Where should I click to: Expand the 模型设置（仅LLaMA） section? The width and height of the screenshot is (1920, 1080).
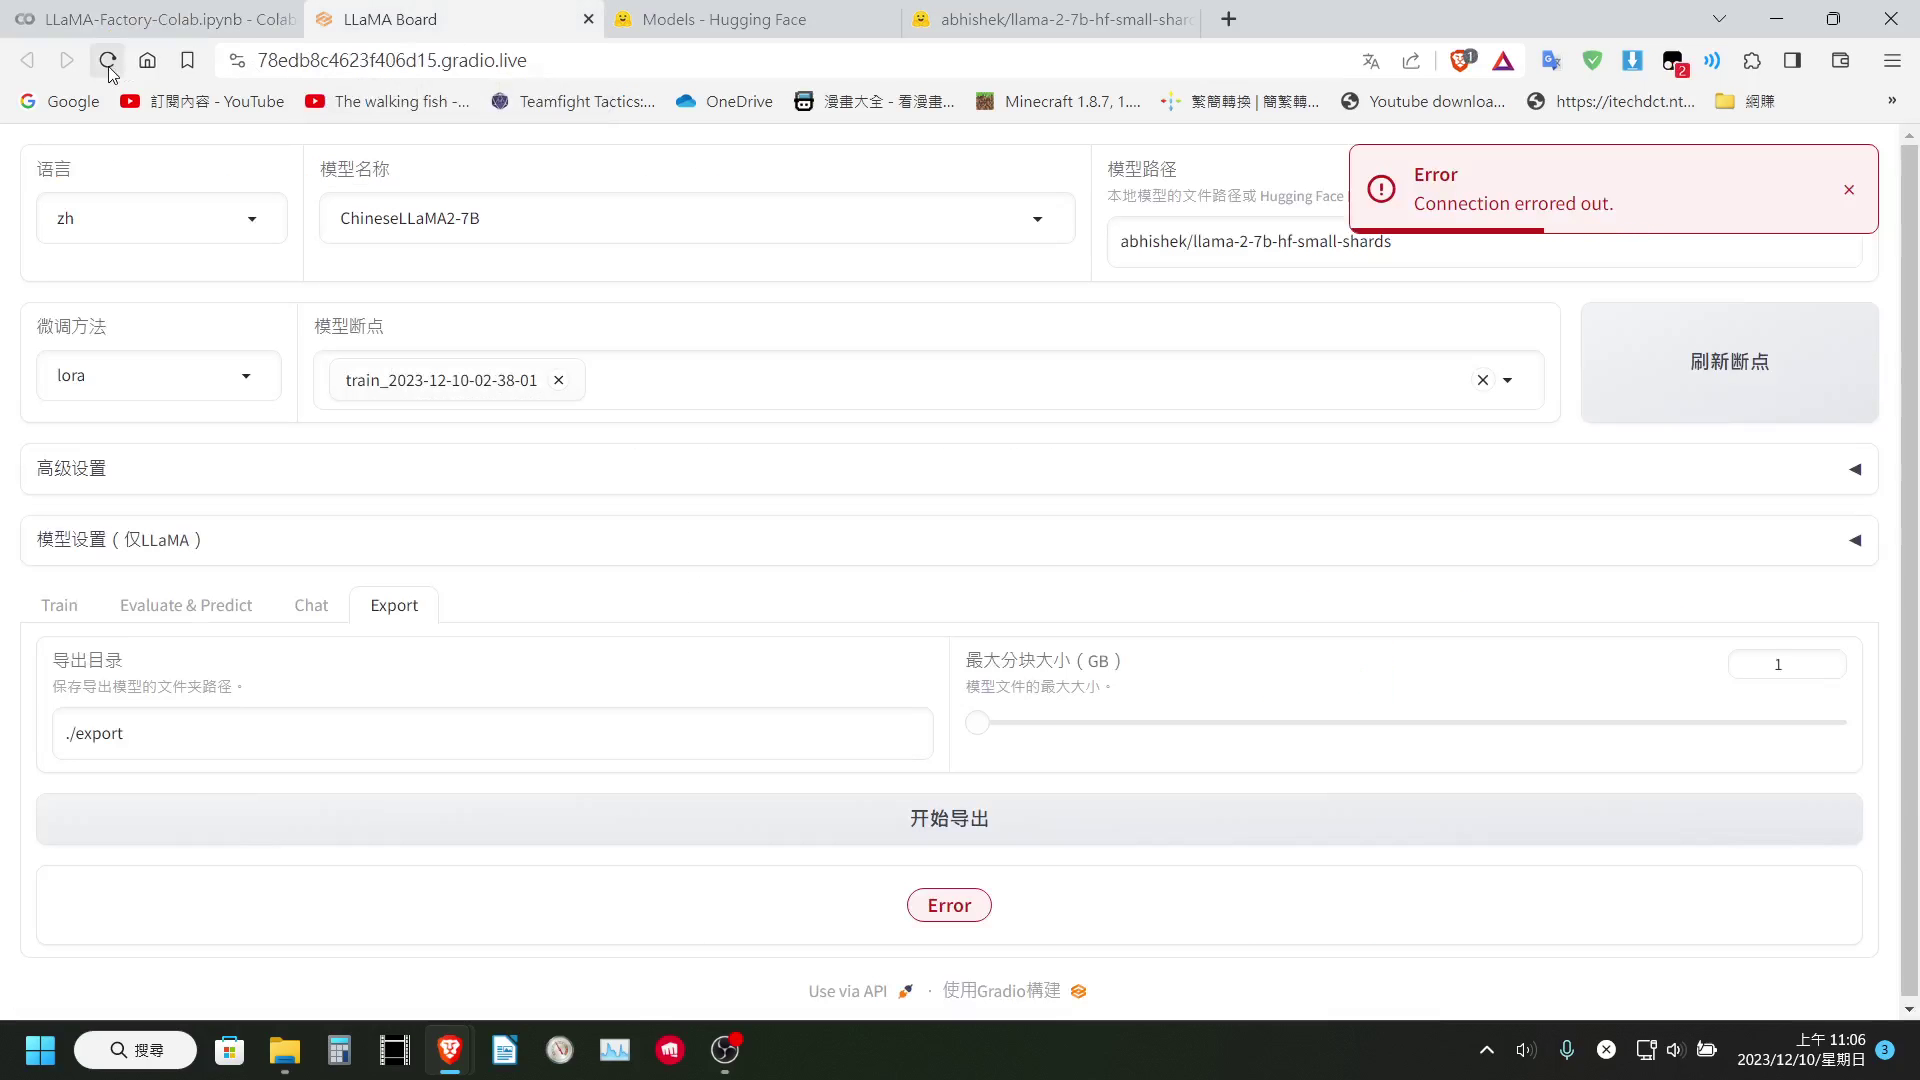click(949, 540)
